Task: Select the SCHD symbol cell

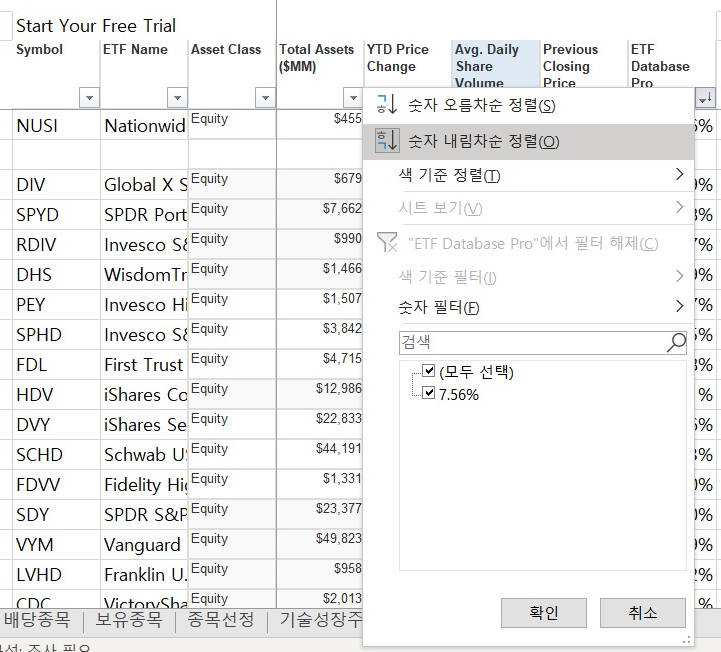Action: pyautogui.click(x=56, y=454)
